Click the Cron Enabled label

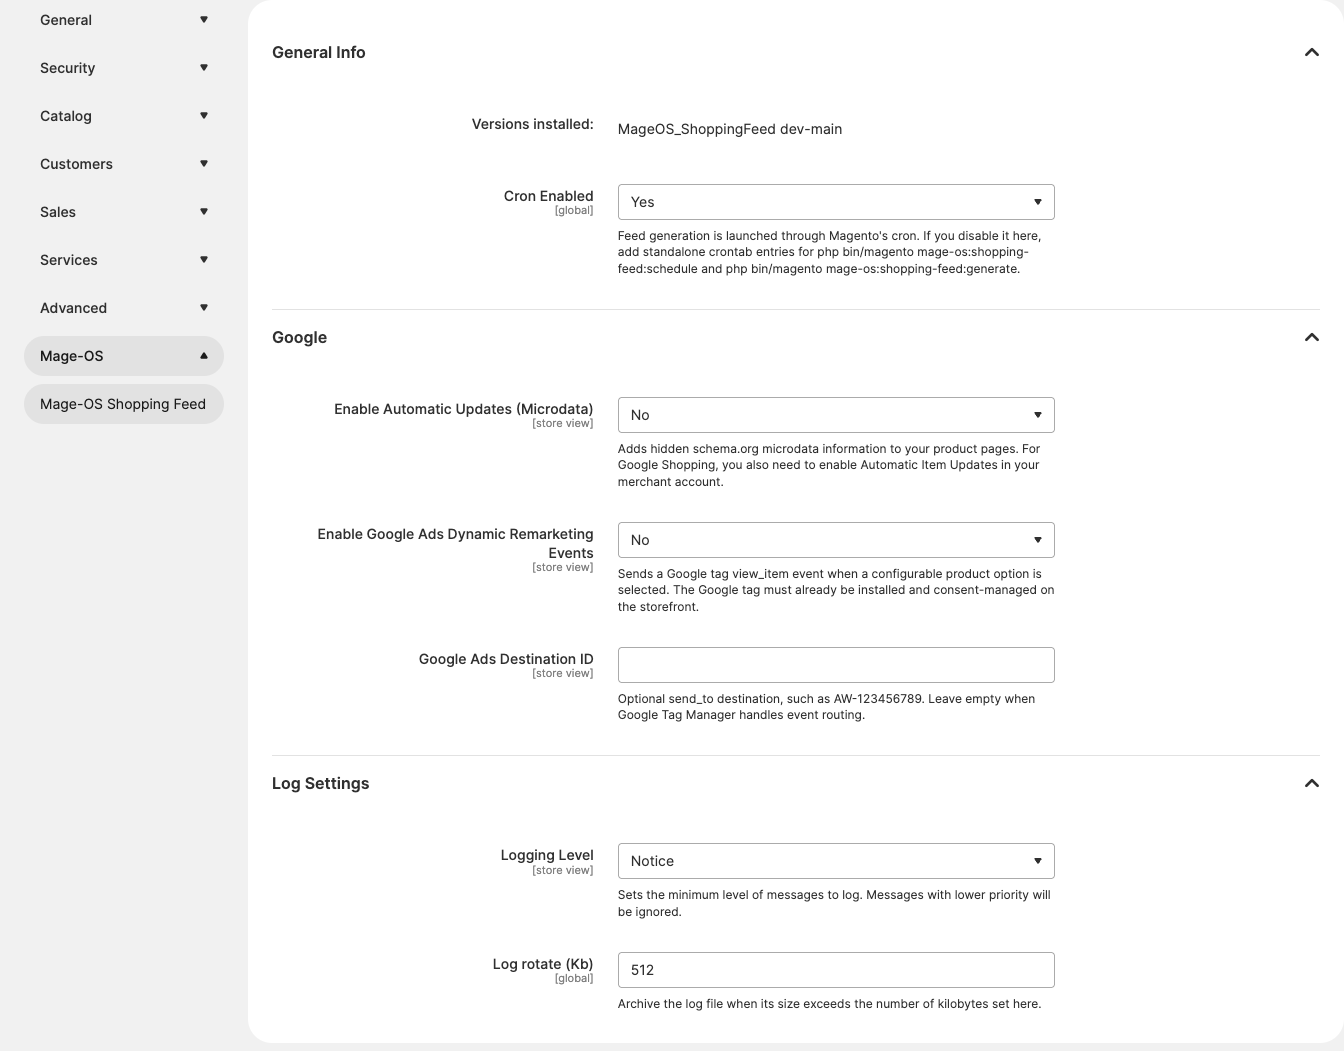coord(548,196)
